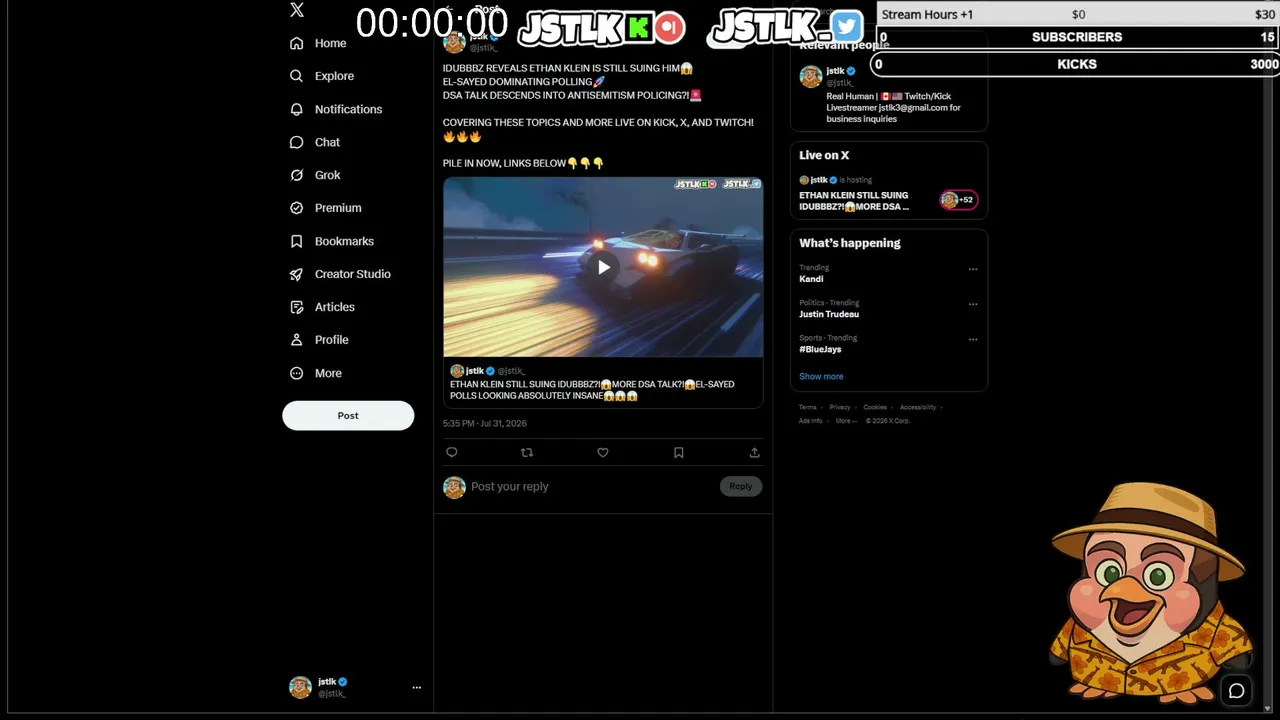Expand the More menu in the sidebar
This screenshot has height=720, width=1280.
coord(316,373)
